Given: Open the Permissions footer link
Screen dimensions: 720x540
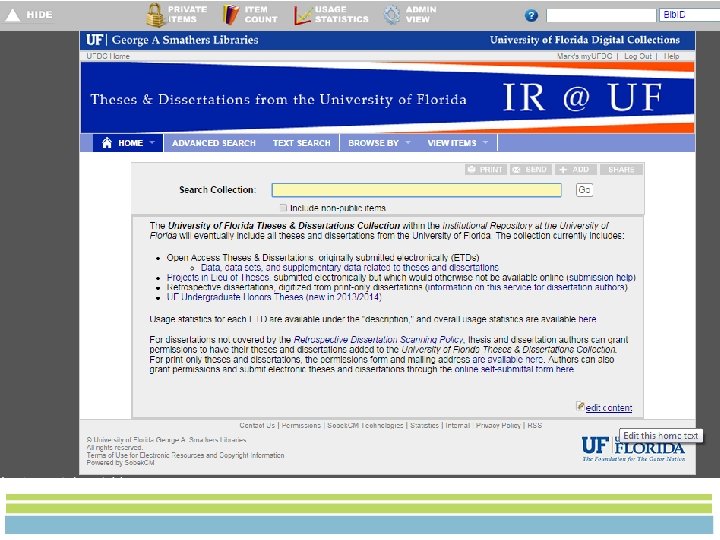Looking at the screenshot, I should click(301, 425).
